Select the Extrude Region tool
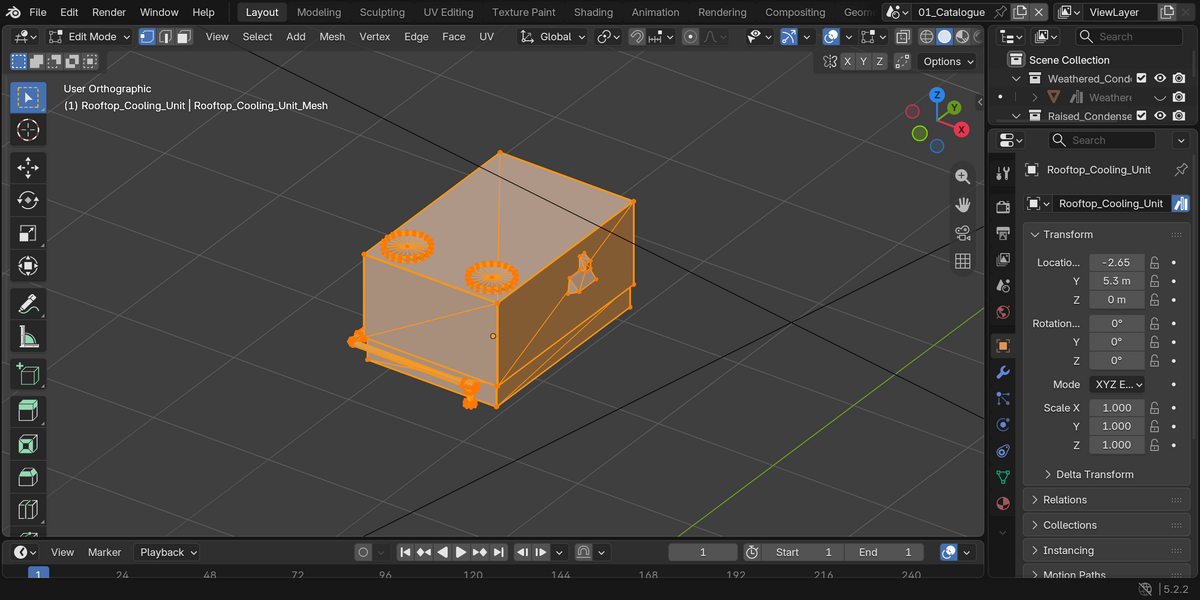 tap(28, 411)
